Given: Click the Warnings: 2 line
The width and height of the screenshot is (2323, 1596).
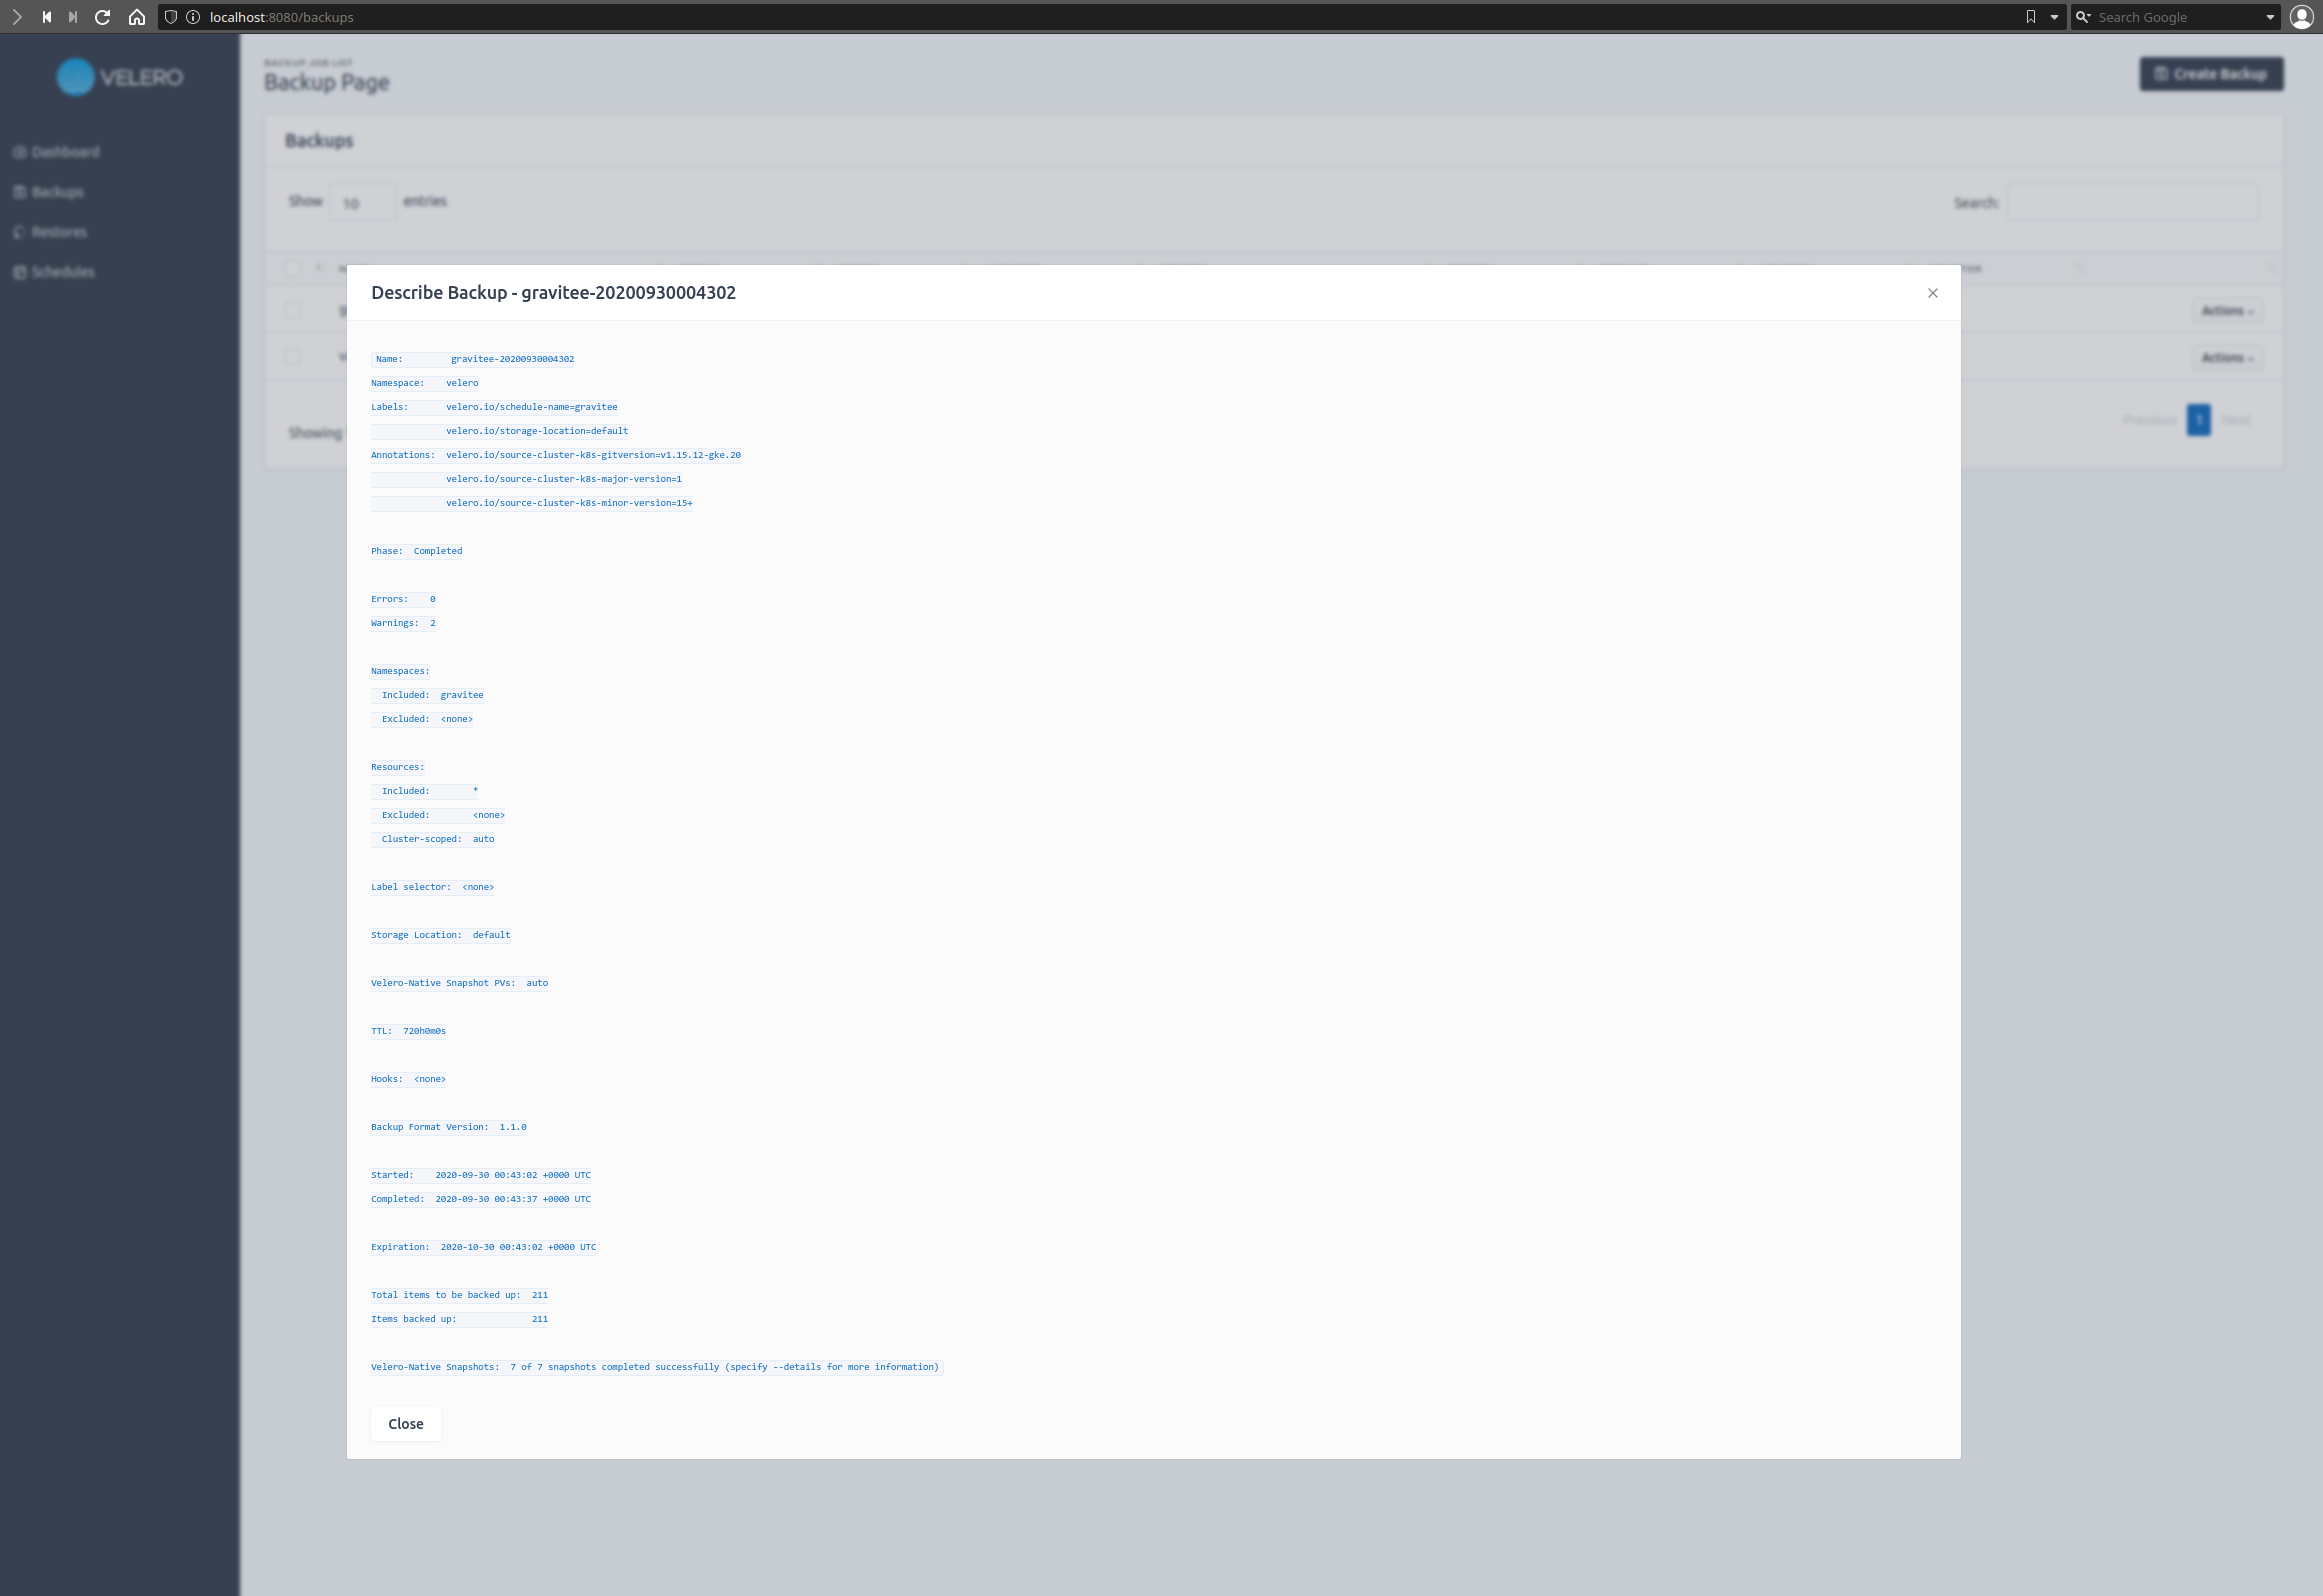Looking at the screenshot, I should (x=403, y=623).
